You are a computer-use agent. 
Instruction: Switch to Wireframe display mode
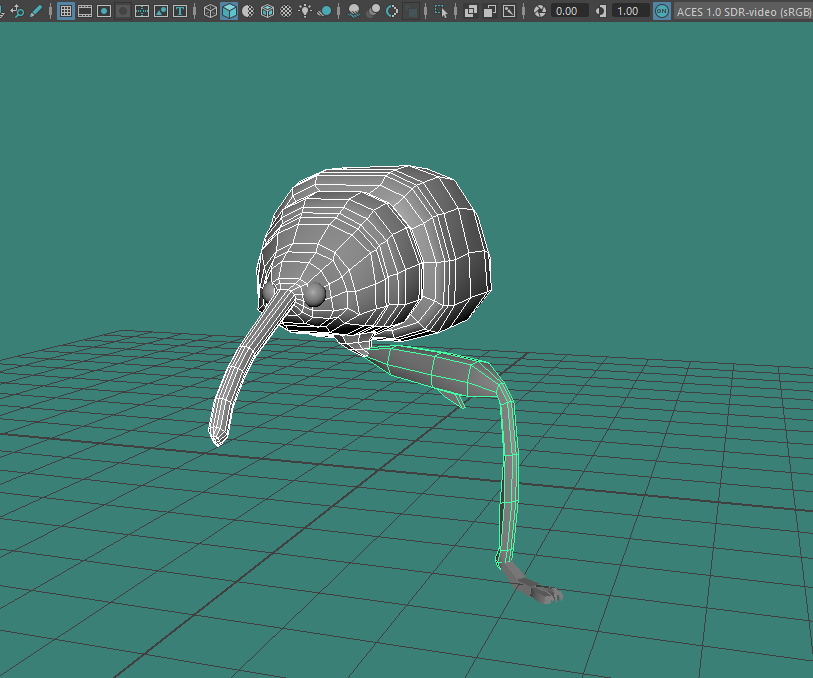210,11
